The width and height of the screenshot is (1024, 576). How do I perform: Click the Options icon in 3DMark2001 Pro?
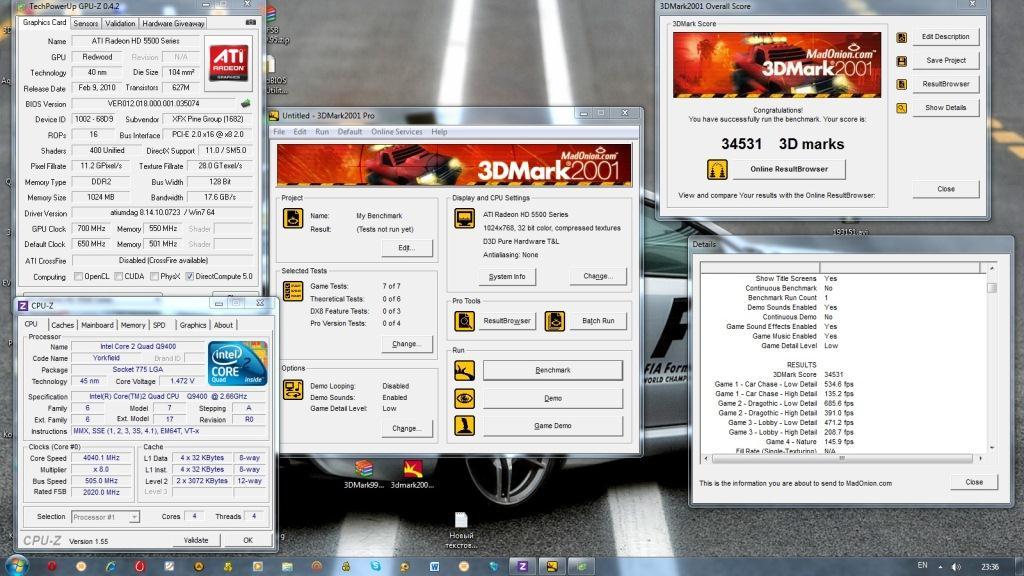coord(293,390)
